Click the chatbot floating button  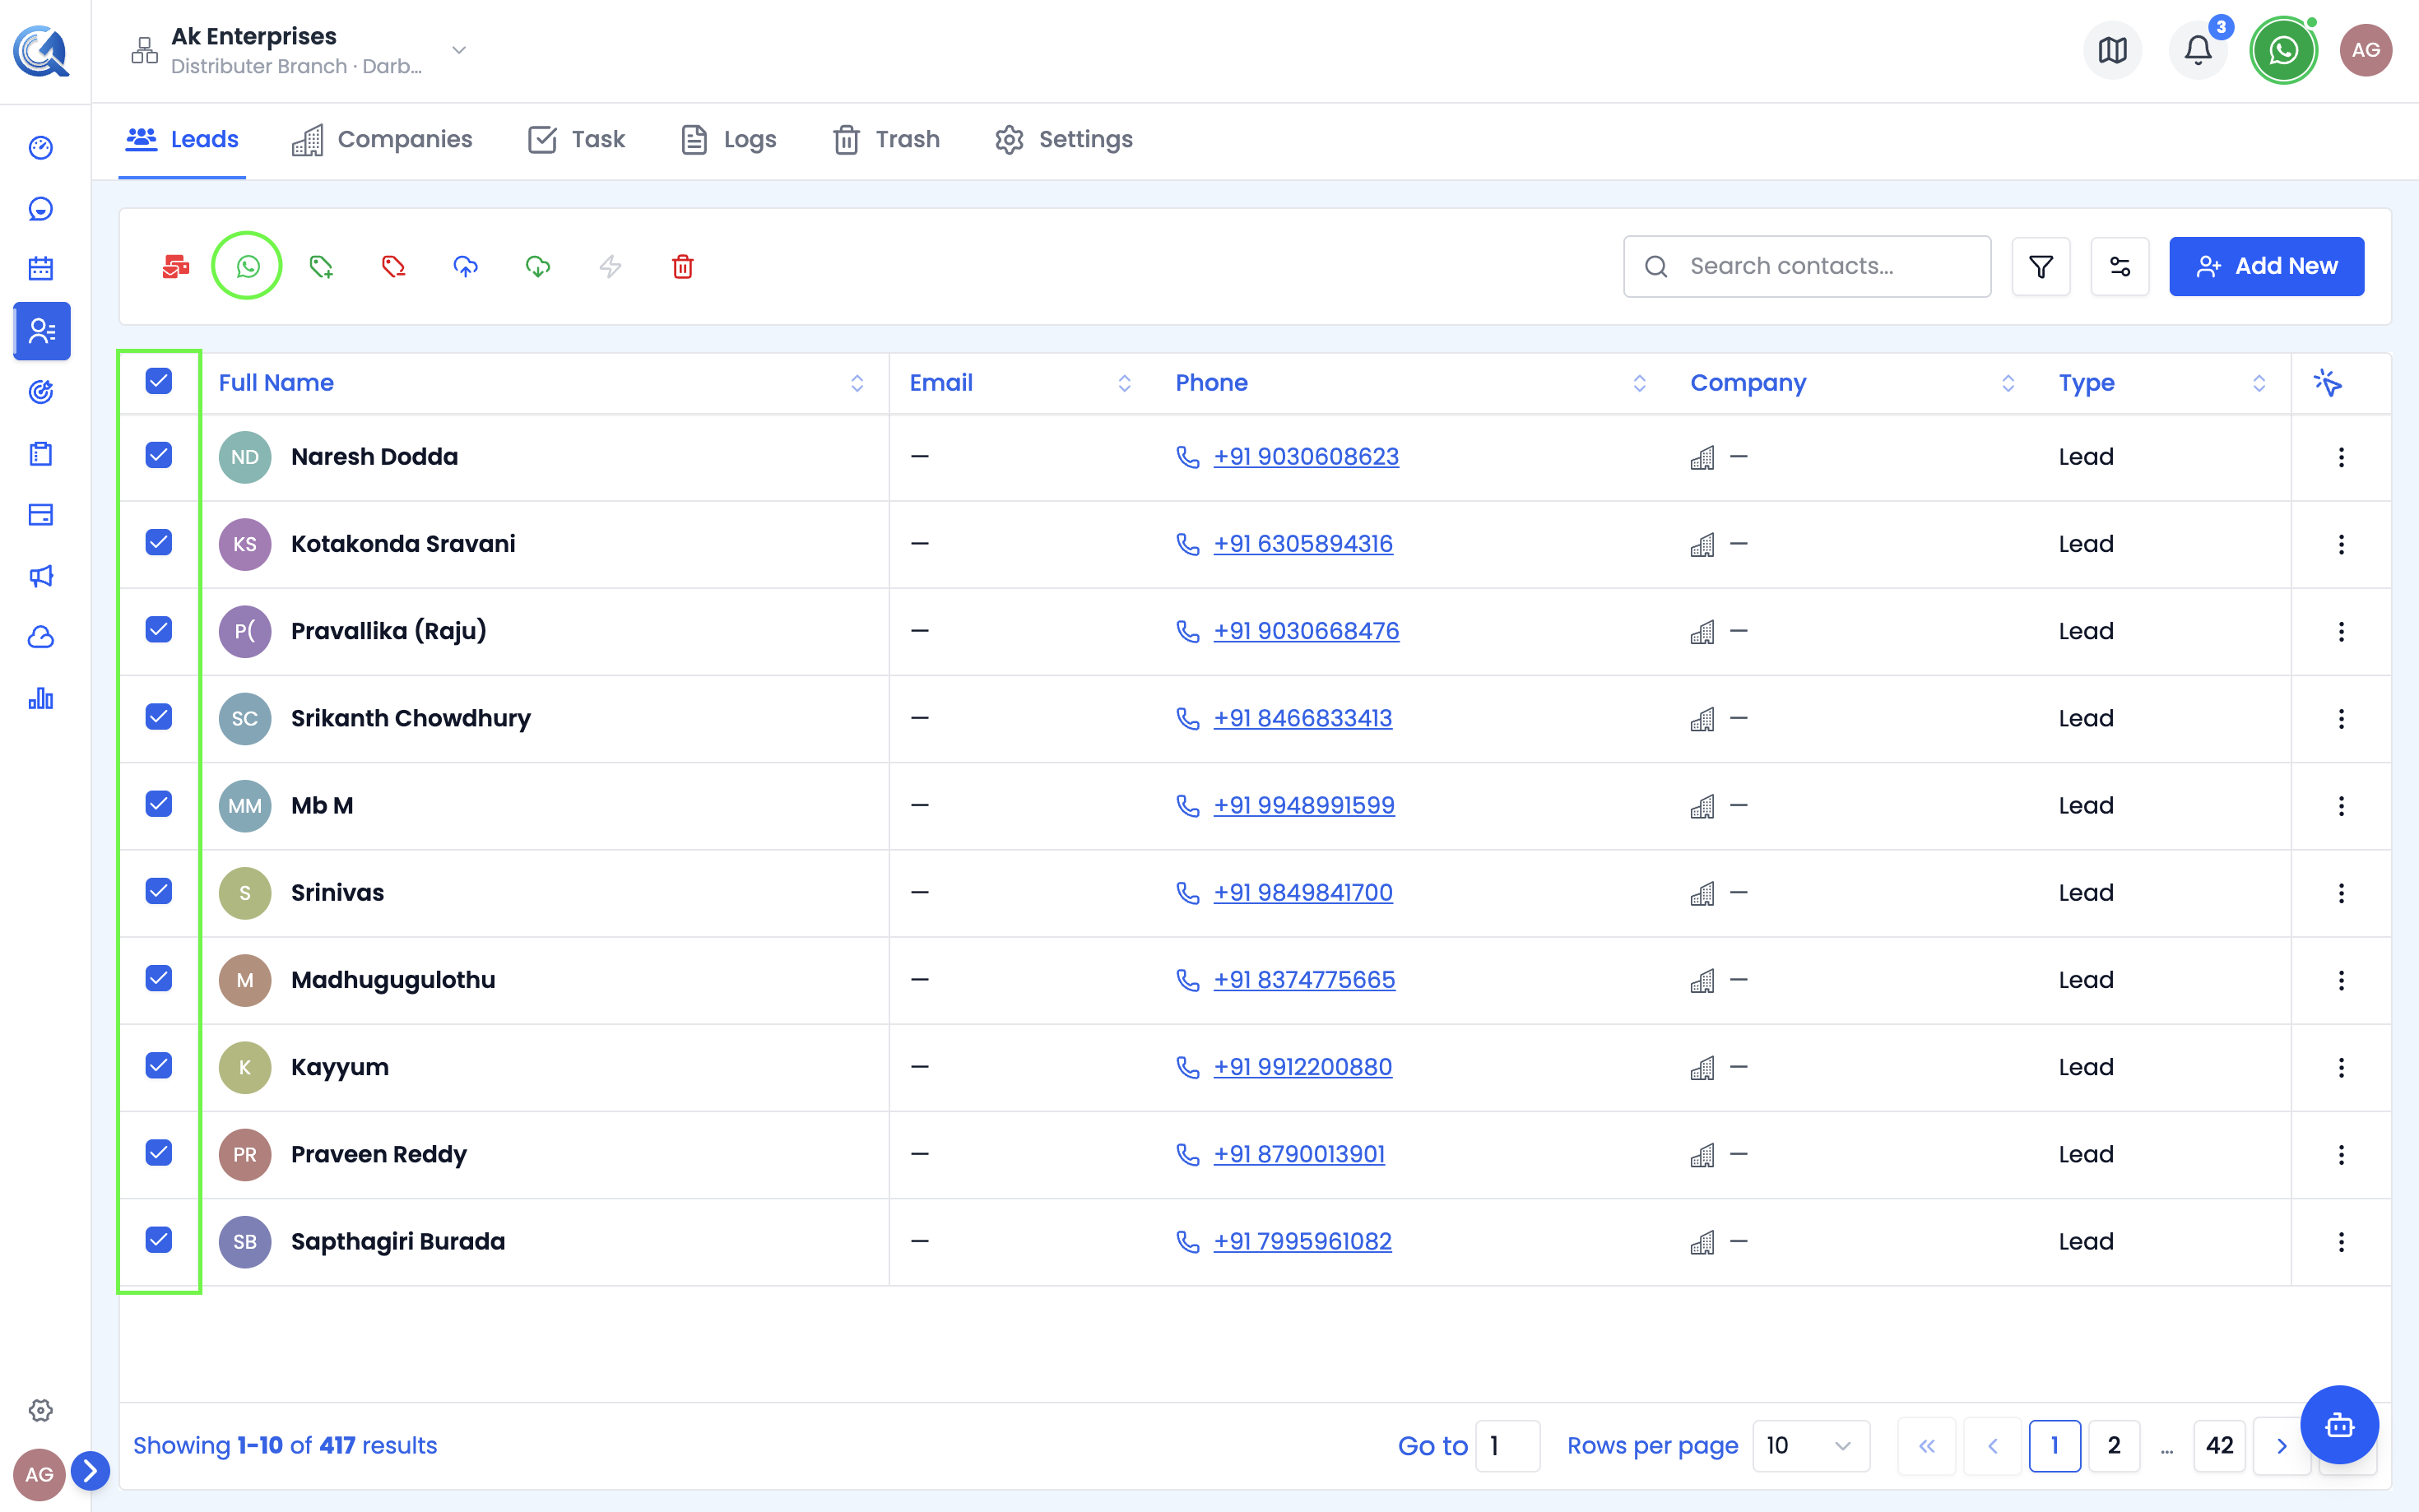[x=2339, y=1425]
